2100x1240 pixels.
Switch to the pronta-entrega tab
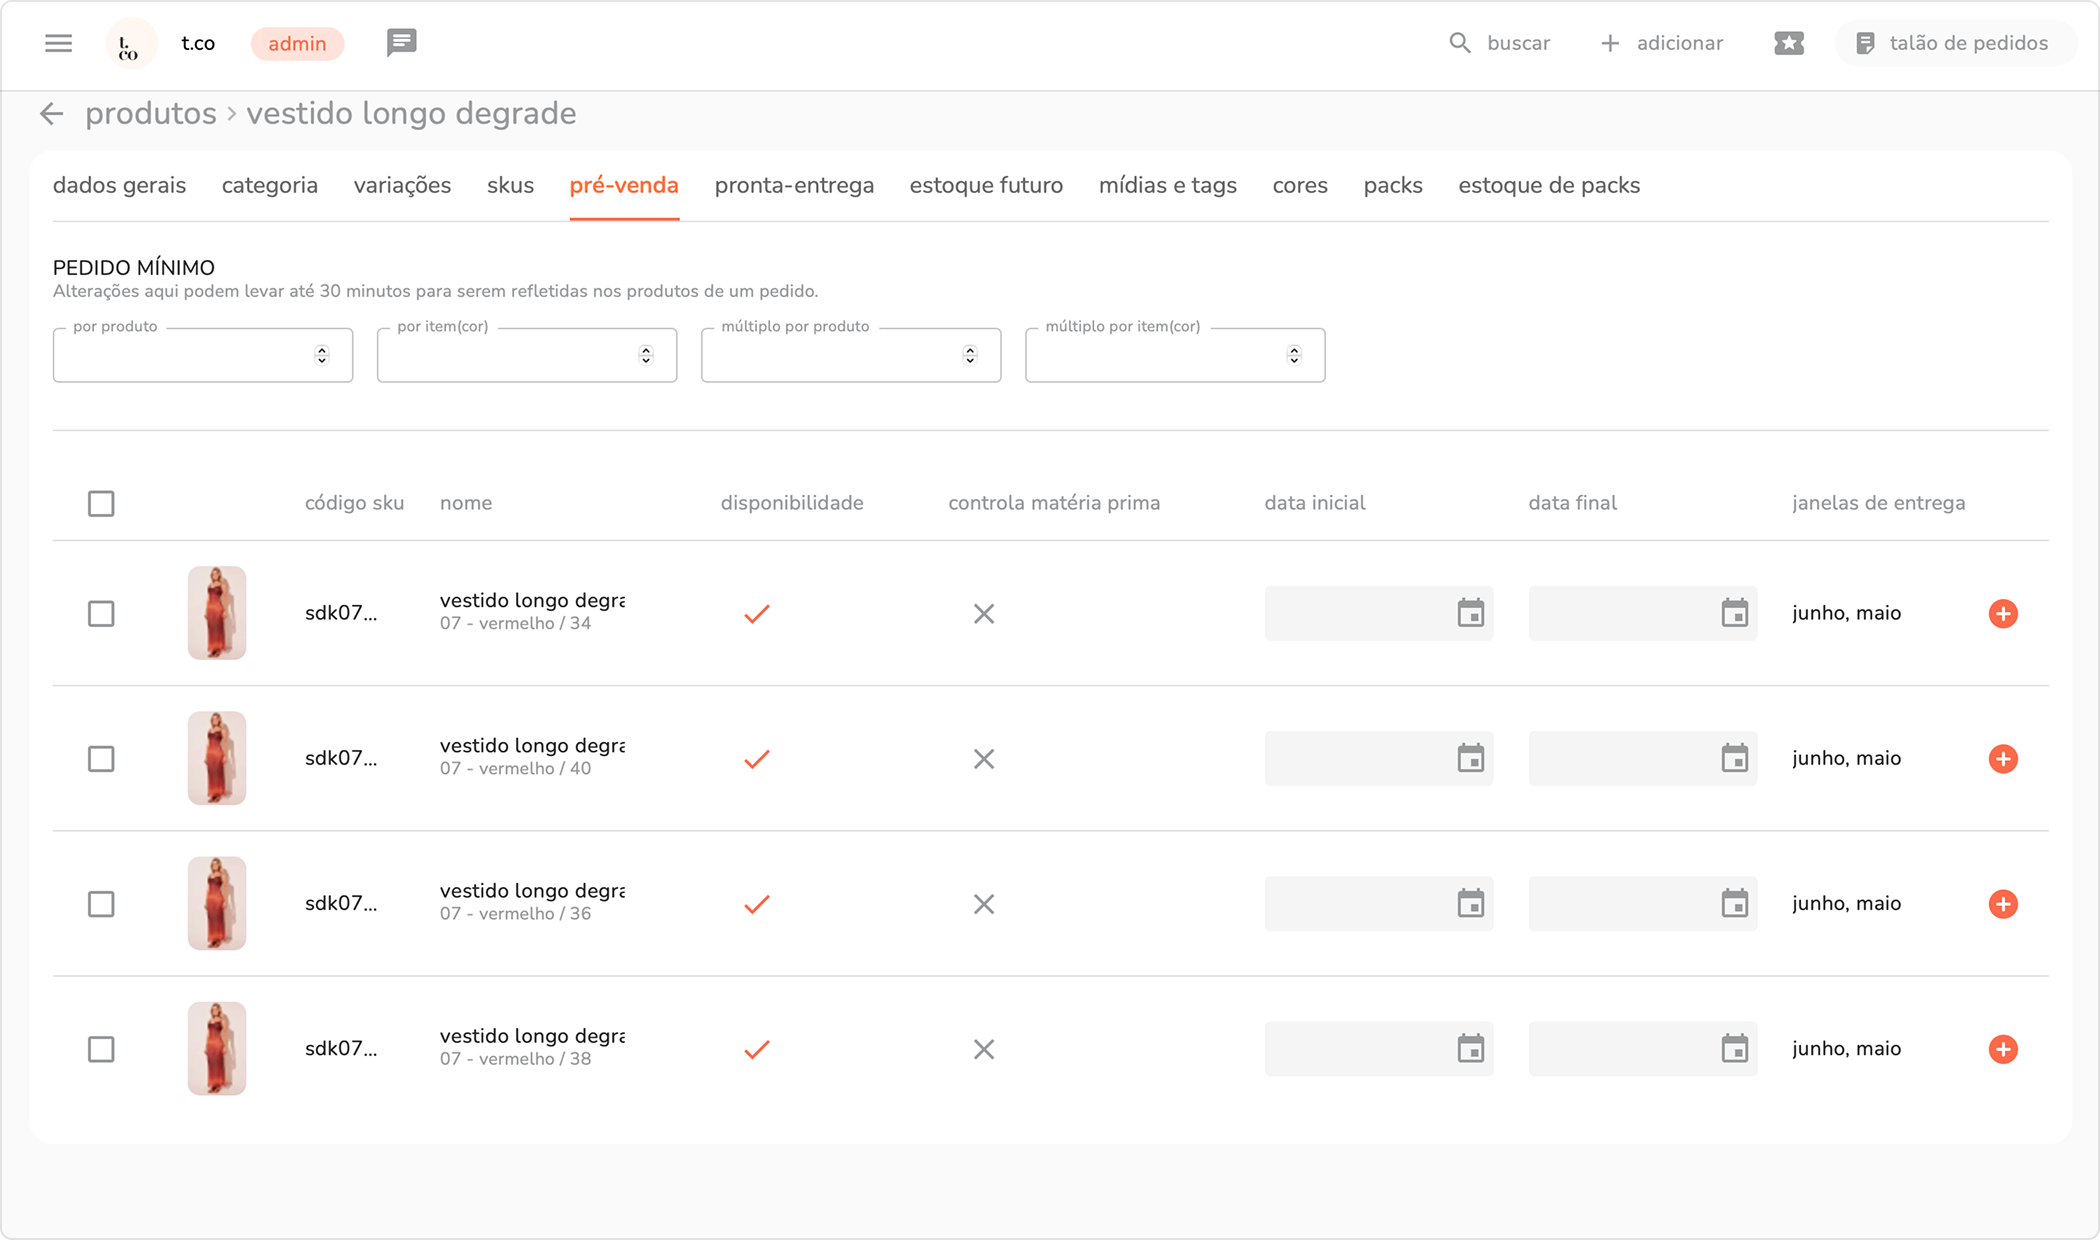pos(794,186)
